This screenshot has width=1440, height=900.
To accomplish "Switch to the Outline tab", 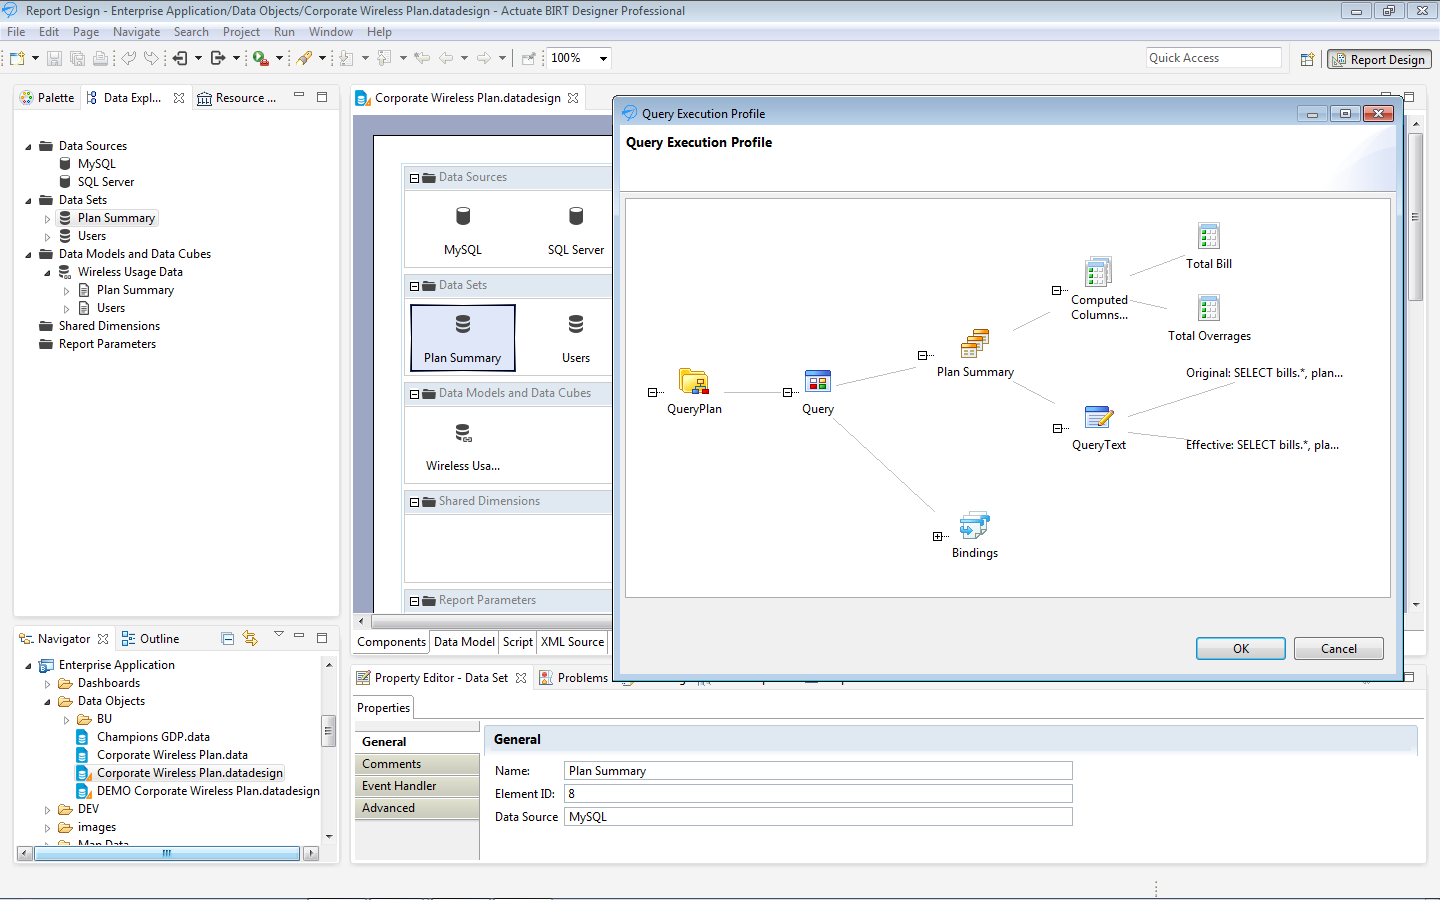I will [150, 639].
